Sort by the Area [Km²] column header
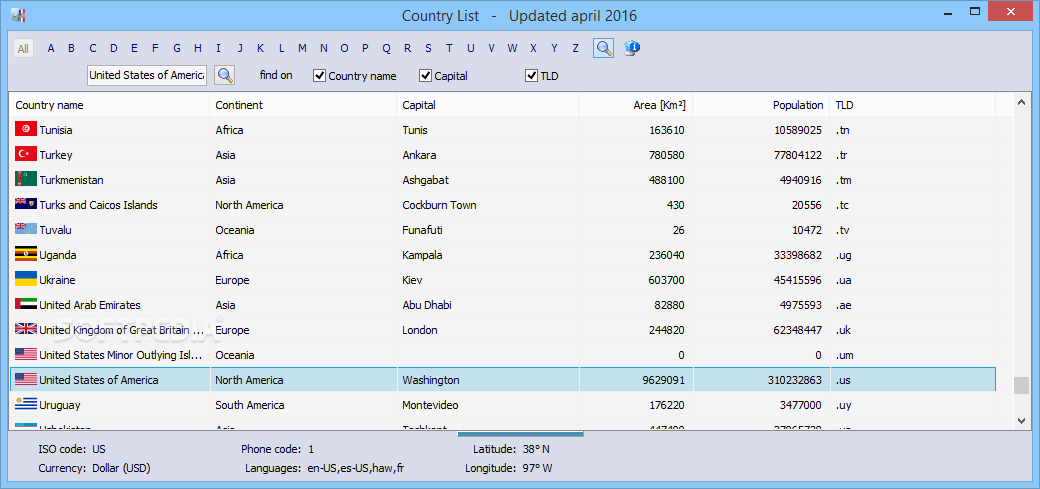1040x489 pixels. click(x=635, y=105)
